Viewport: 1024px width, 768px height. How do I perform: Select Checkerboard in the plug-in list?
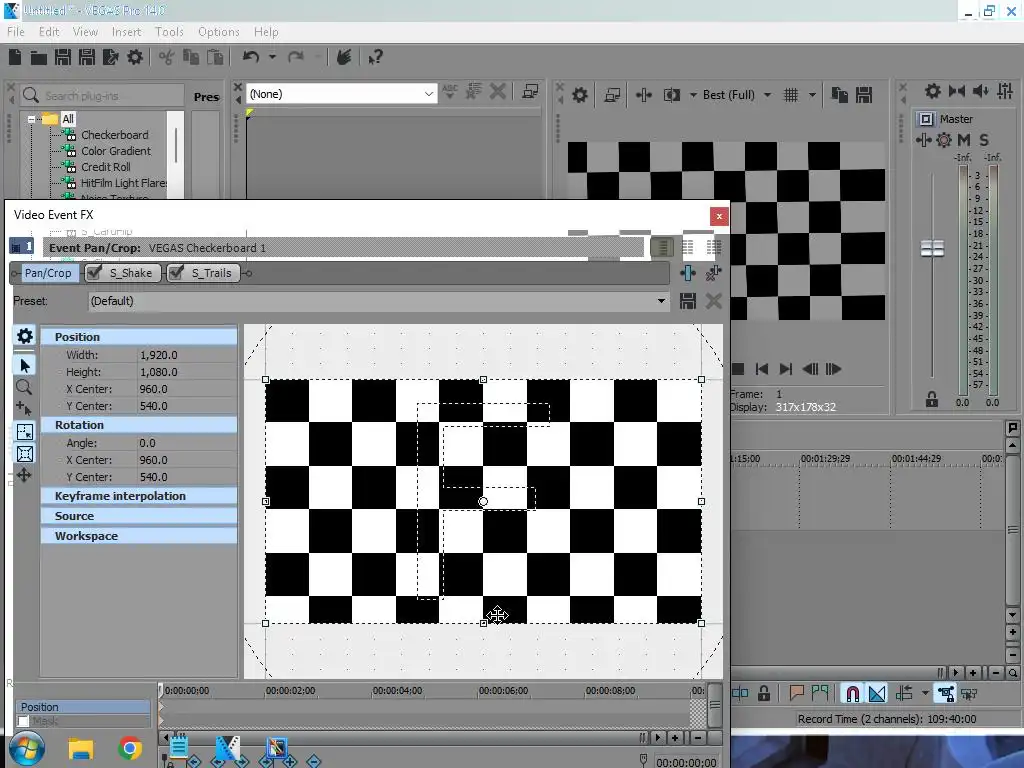click(114, 135)
